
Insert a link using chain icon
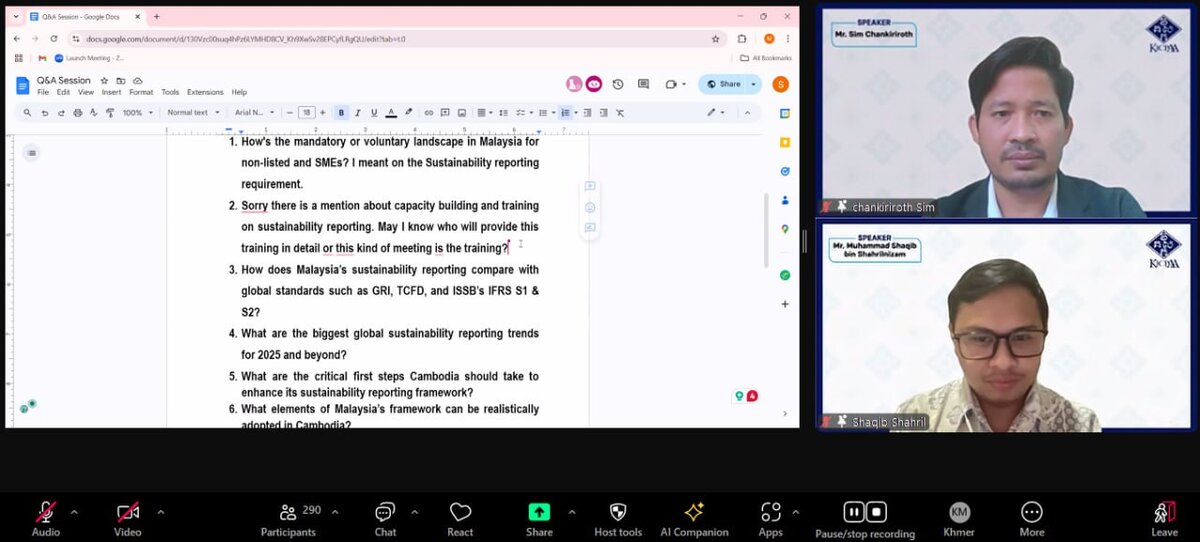[x=429, y=113]
